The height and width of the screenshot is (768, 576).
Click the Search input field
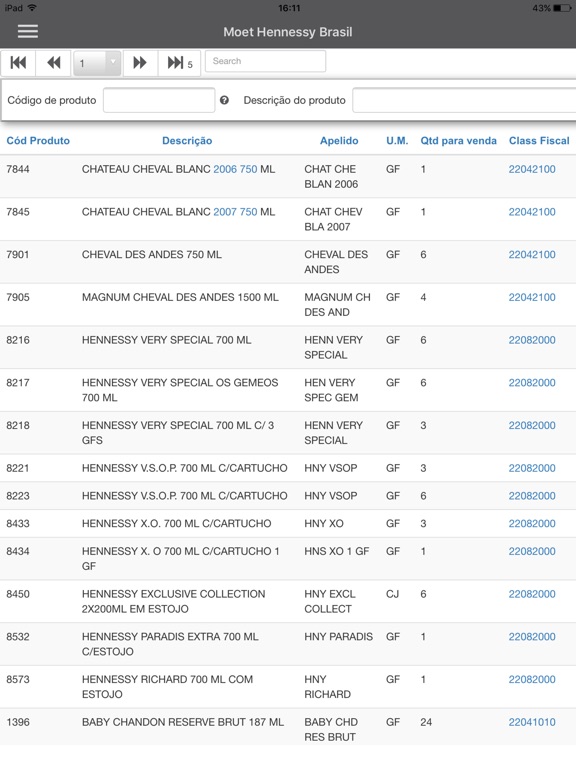pyautogui.click(x=265, y=61)
